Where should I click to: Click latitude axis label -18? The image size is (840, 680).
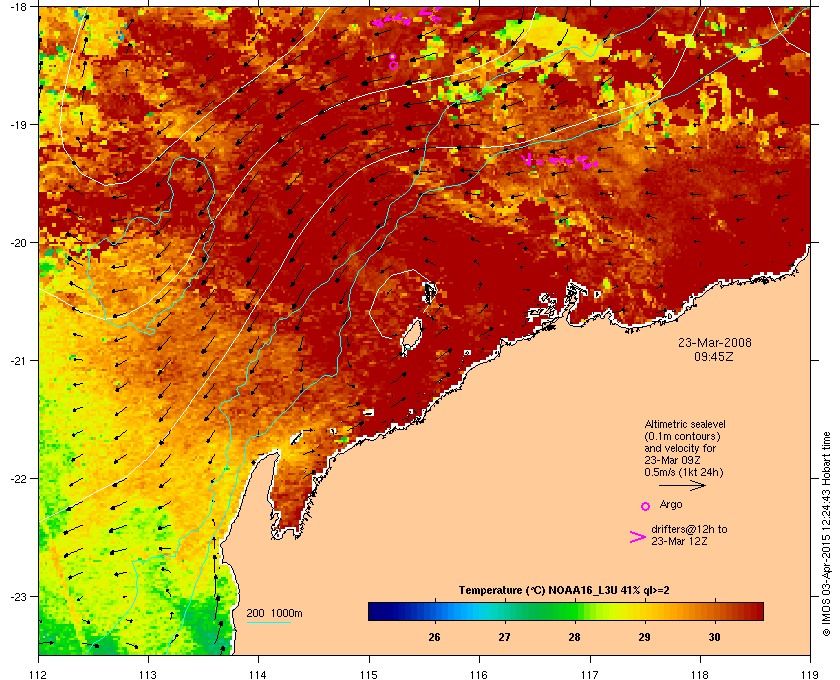point(18,6)
